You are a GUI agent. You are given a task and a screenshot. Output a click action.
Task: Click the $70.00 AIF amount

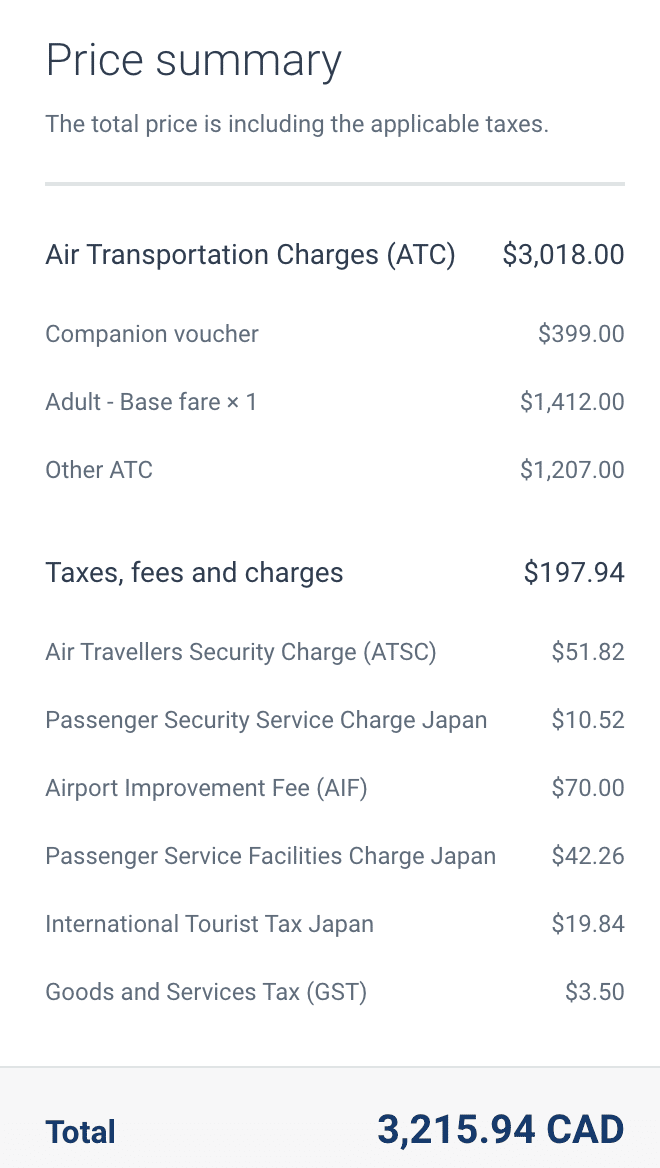tap(588, 788)
